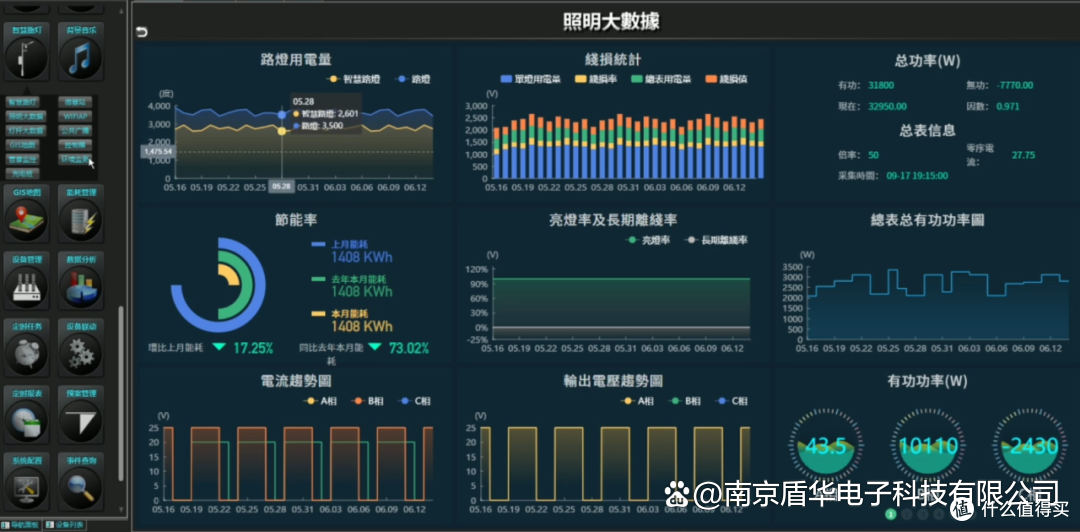Open the 智慧路灯 street lamp round icon
Viewport: 1080px width, 532px height.
click(25, 59)
